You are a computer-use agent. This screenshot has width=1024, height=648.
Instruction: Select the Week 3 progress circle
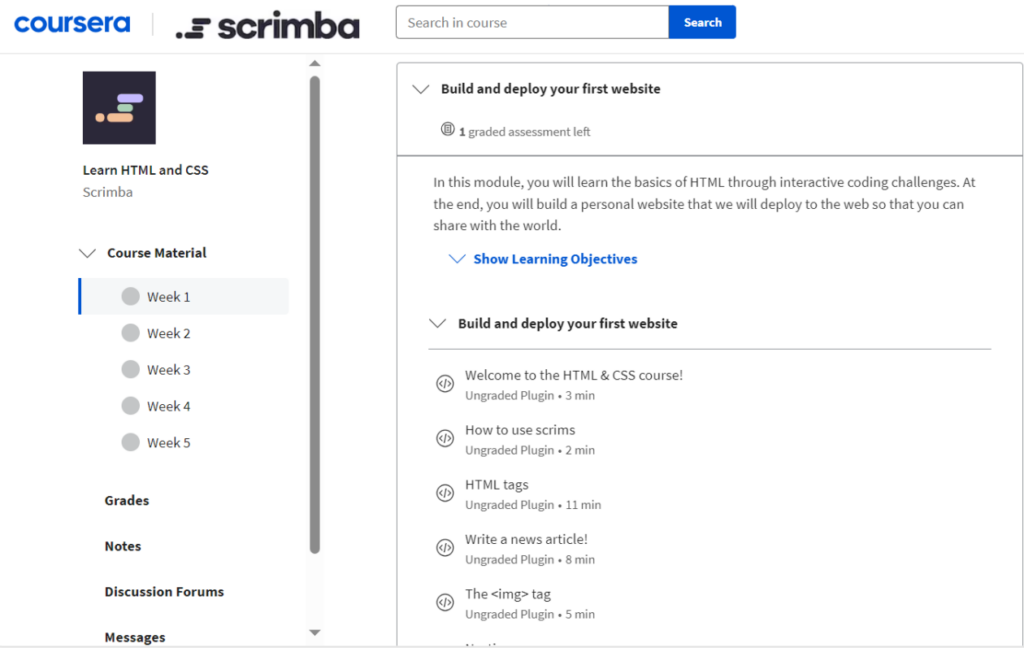click(130, 369)
